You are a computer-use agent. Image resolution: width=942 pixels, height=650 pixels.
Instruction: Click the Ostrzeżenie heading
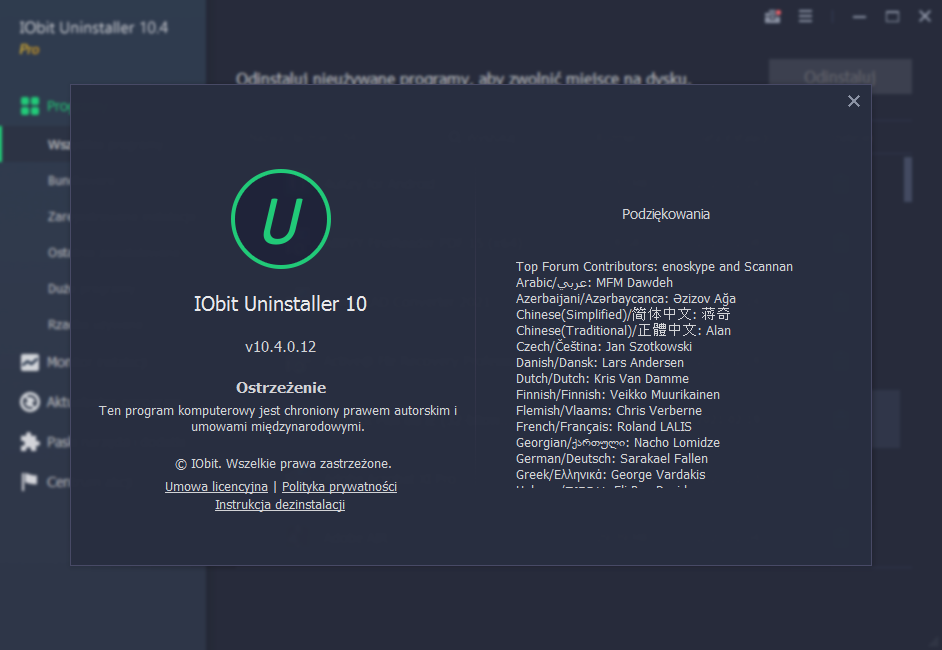(x=281, y=388)
